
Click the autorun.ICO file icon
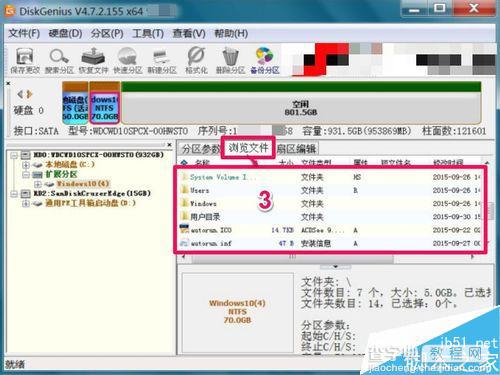click(x=184, y=229)
